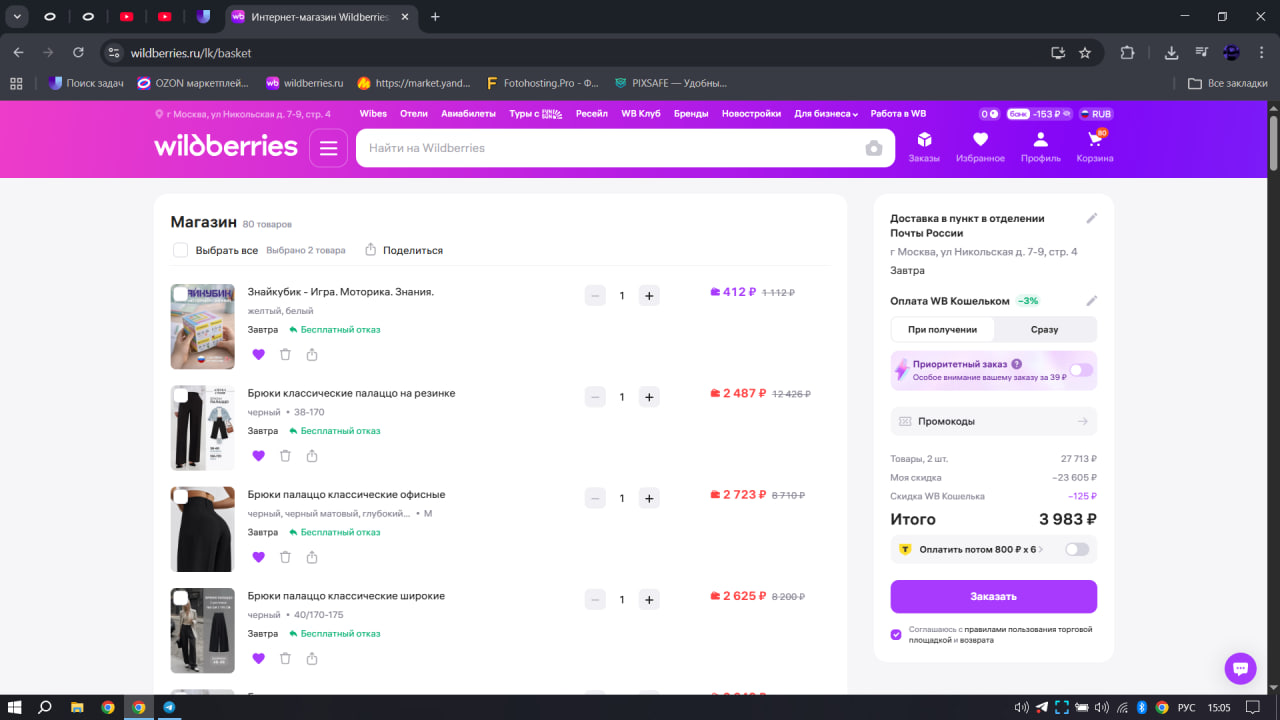Open Все закладки bookmarks folder
Image resolution: width=1280 pixels, height=720 pixels.
[x=1228, y=83]
